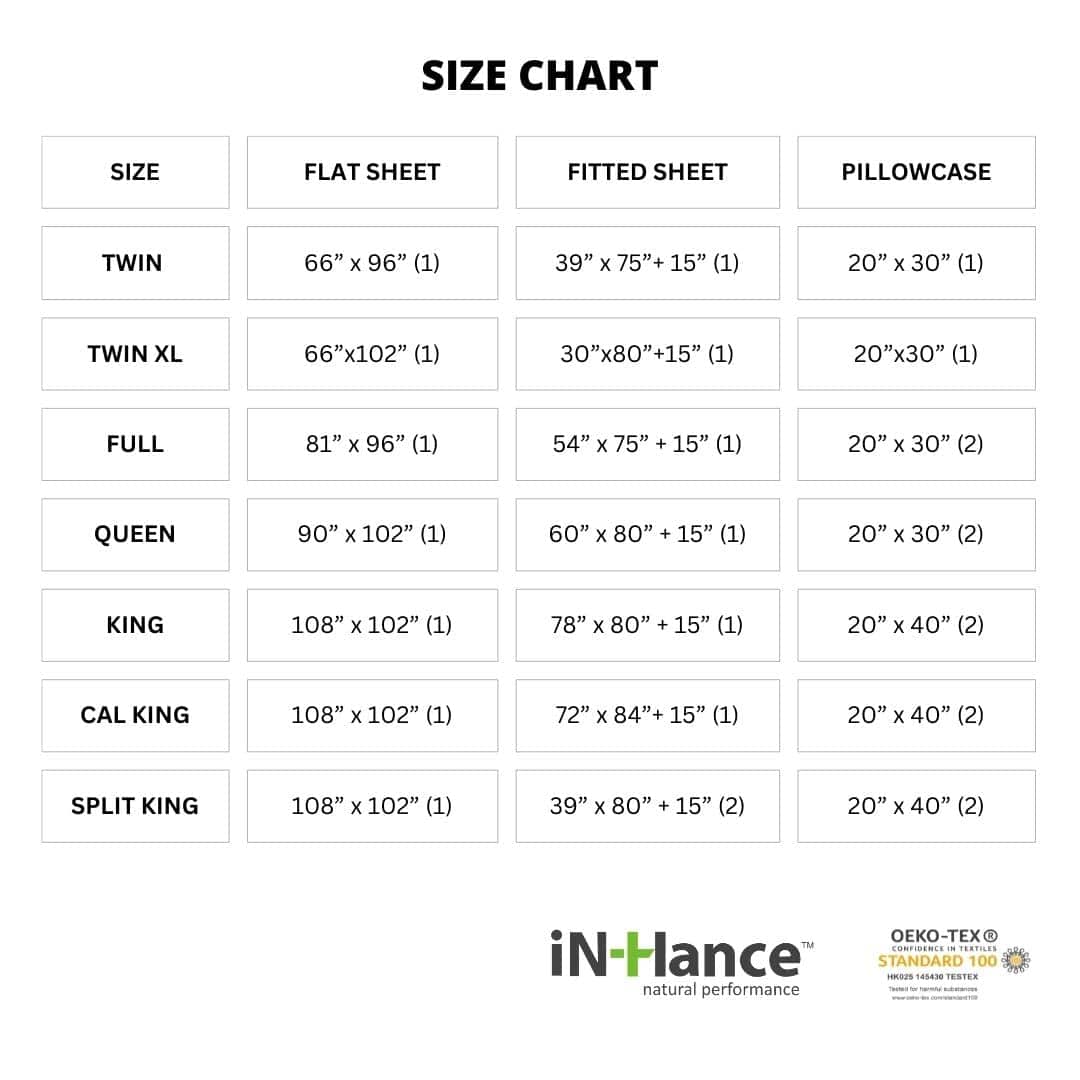Click the "natural performance" tagline text
The height and width of the screenshot is (1080, 1080).
click(x=720, y=990)
